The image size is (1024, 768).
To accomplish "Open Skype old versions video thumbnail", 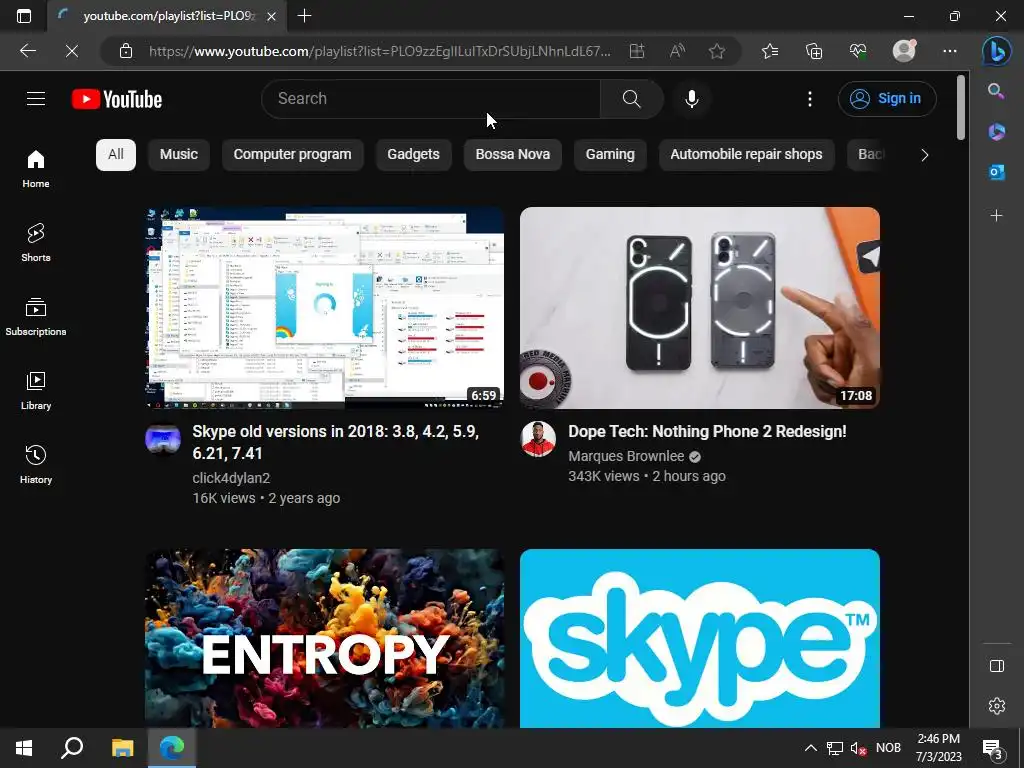I will pyautogui.click(x=325, y=308).
